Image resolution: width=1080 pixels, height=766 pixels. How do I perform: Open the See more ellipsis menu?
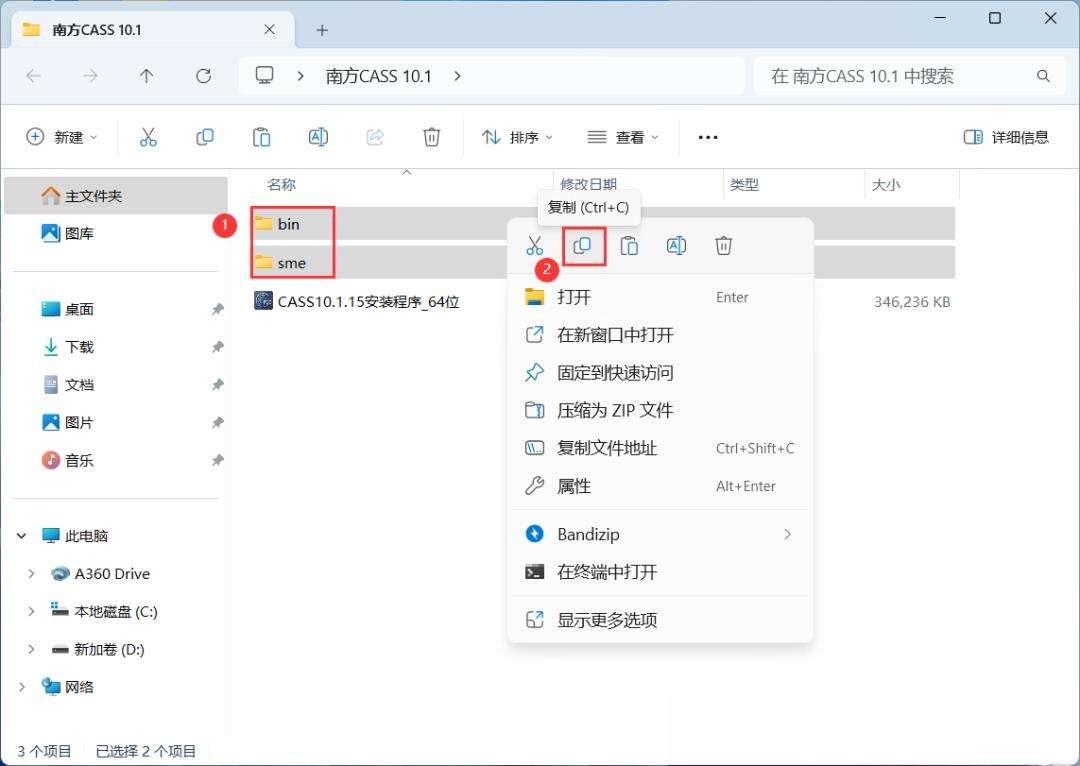click(x=708, y=137)
